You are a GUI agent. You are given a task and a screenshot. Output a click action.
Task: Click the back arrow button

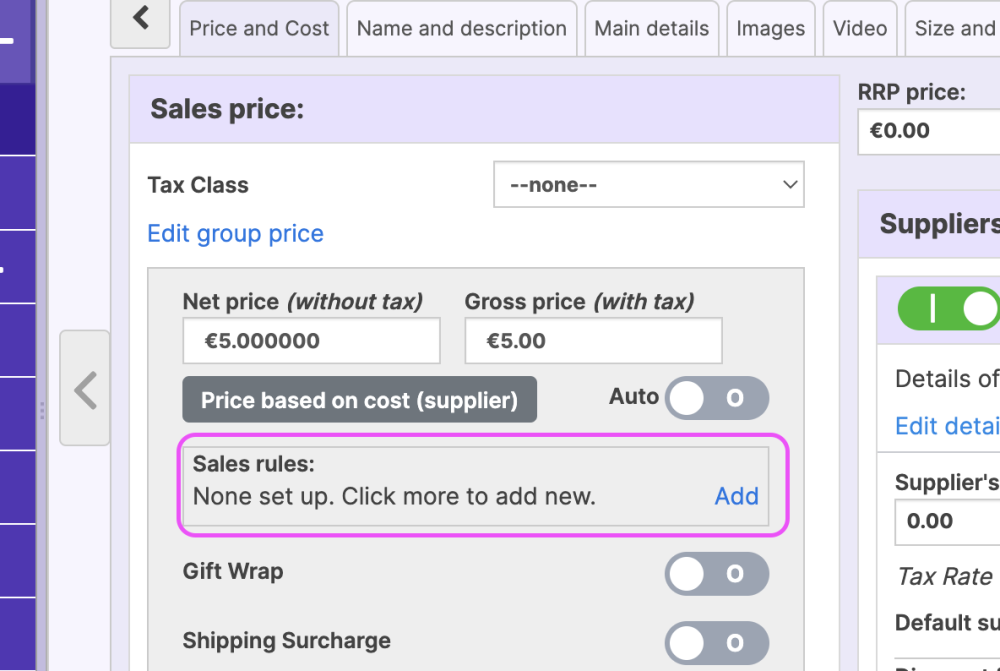pos(140,19)
